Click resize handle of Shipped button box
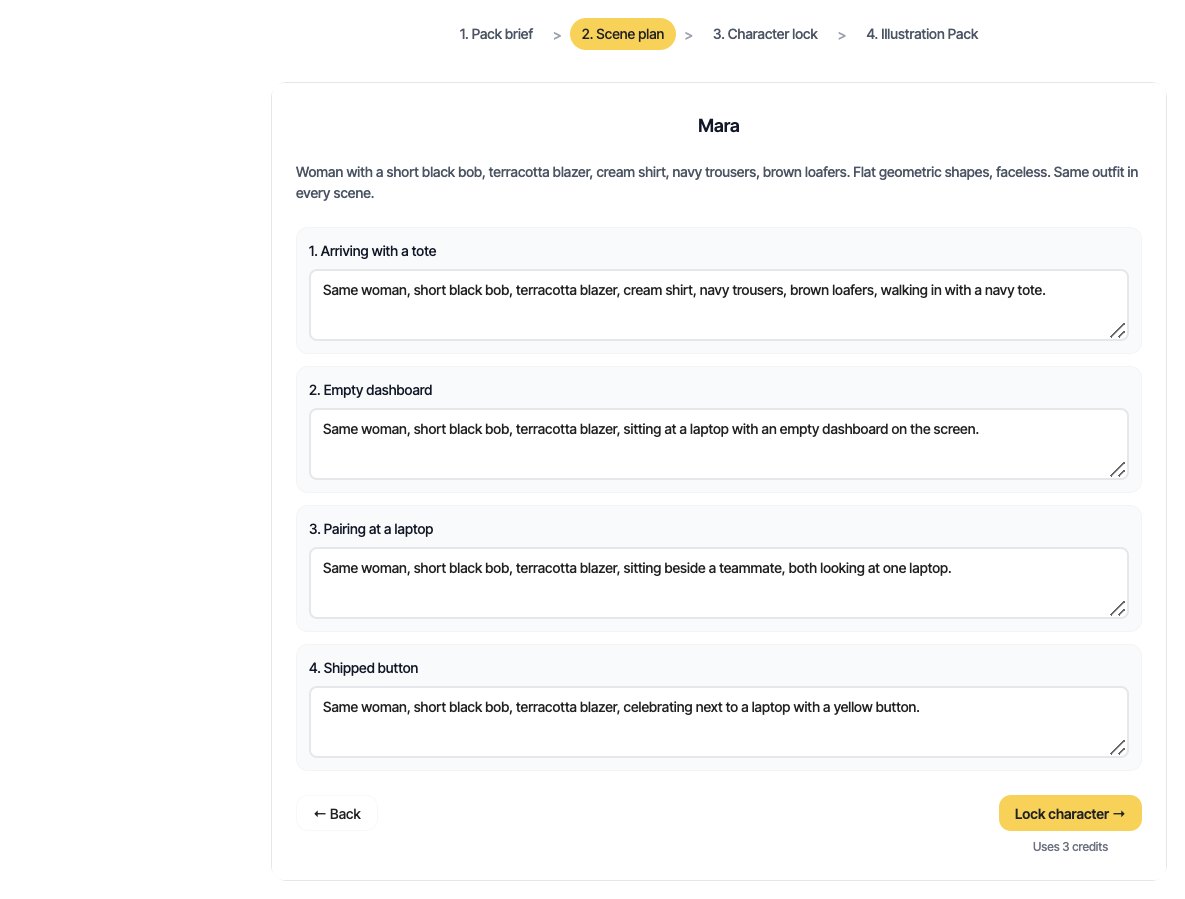Image resolution: width=1185 pixels, height=899 pixels. click(1118, 748)
